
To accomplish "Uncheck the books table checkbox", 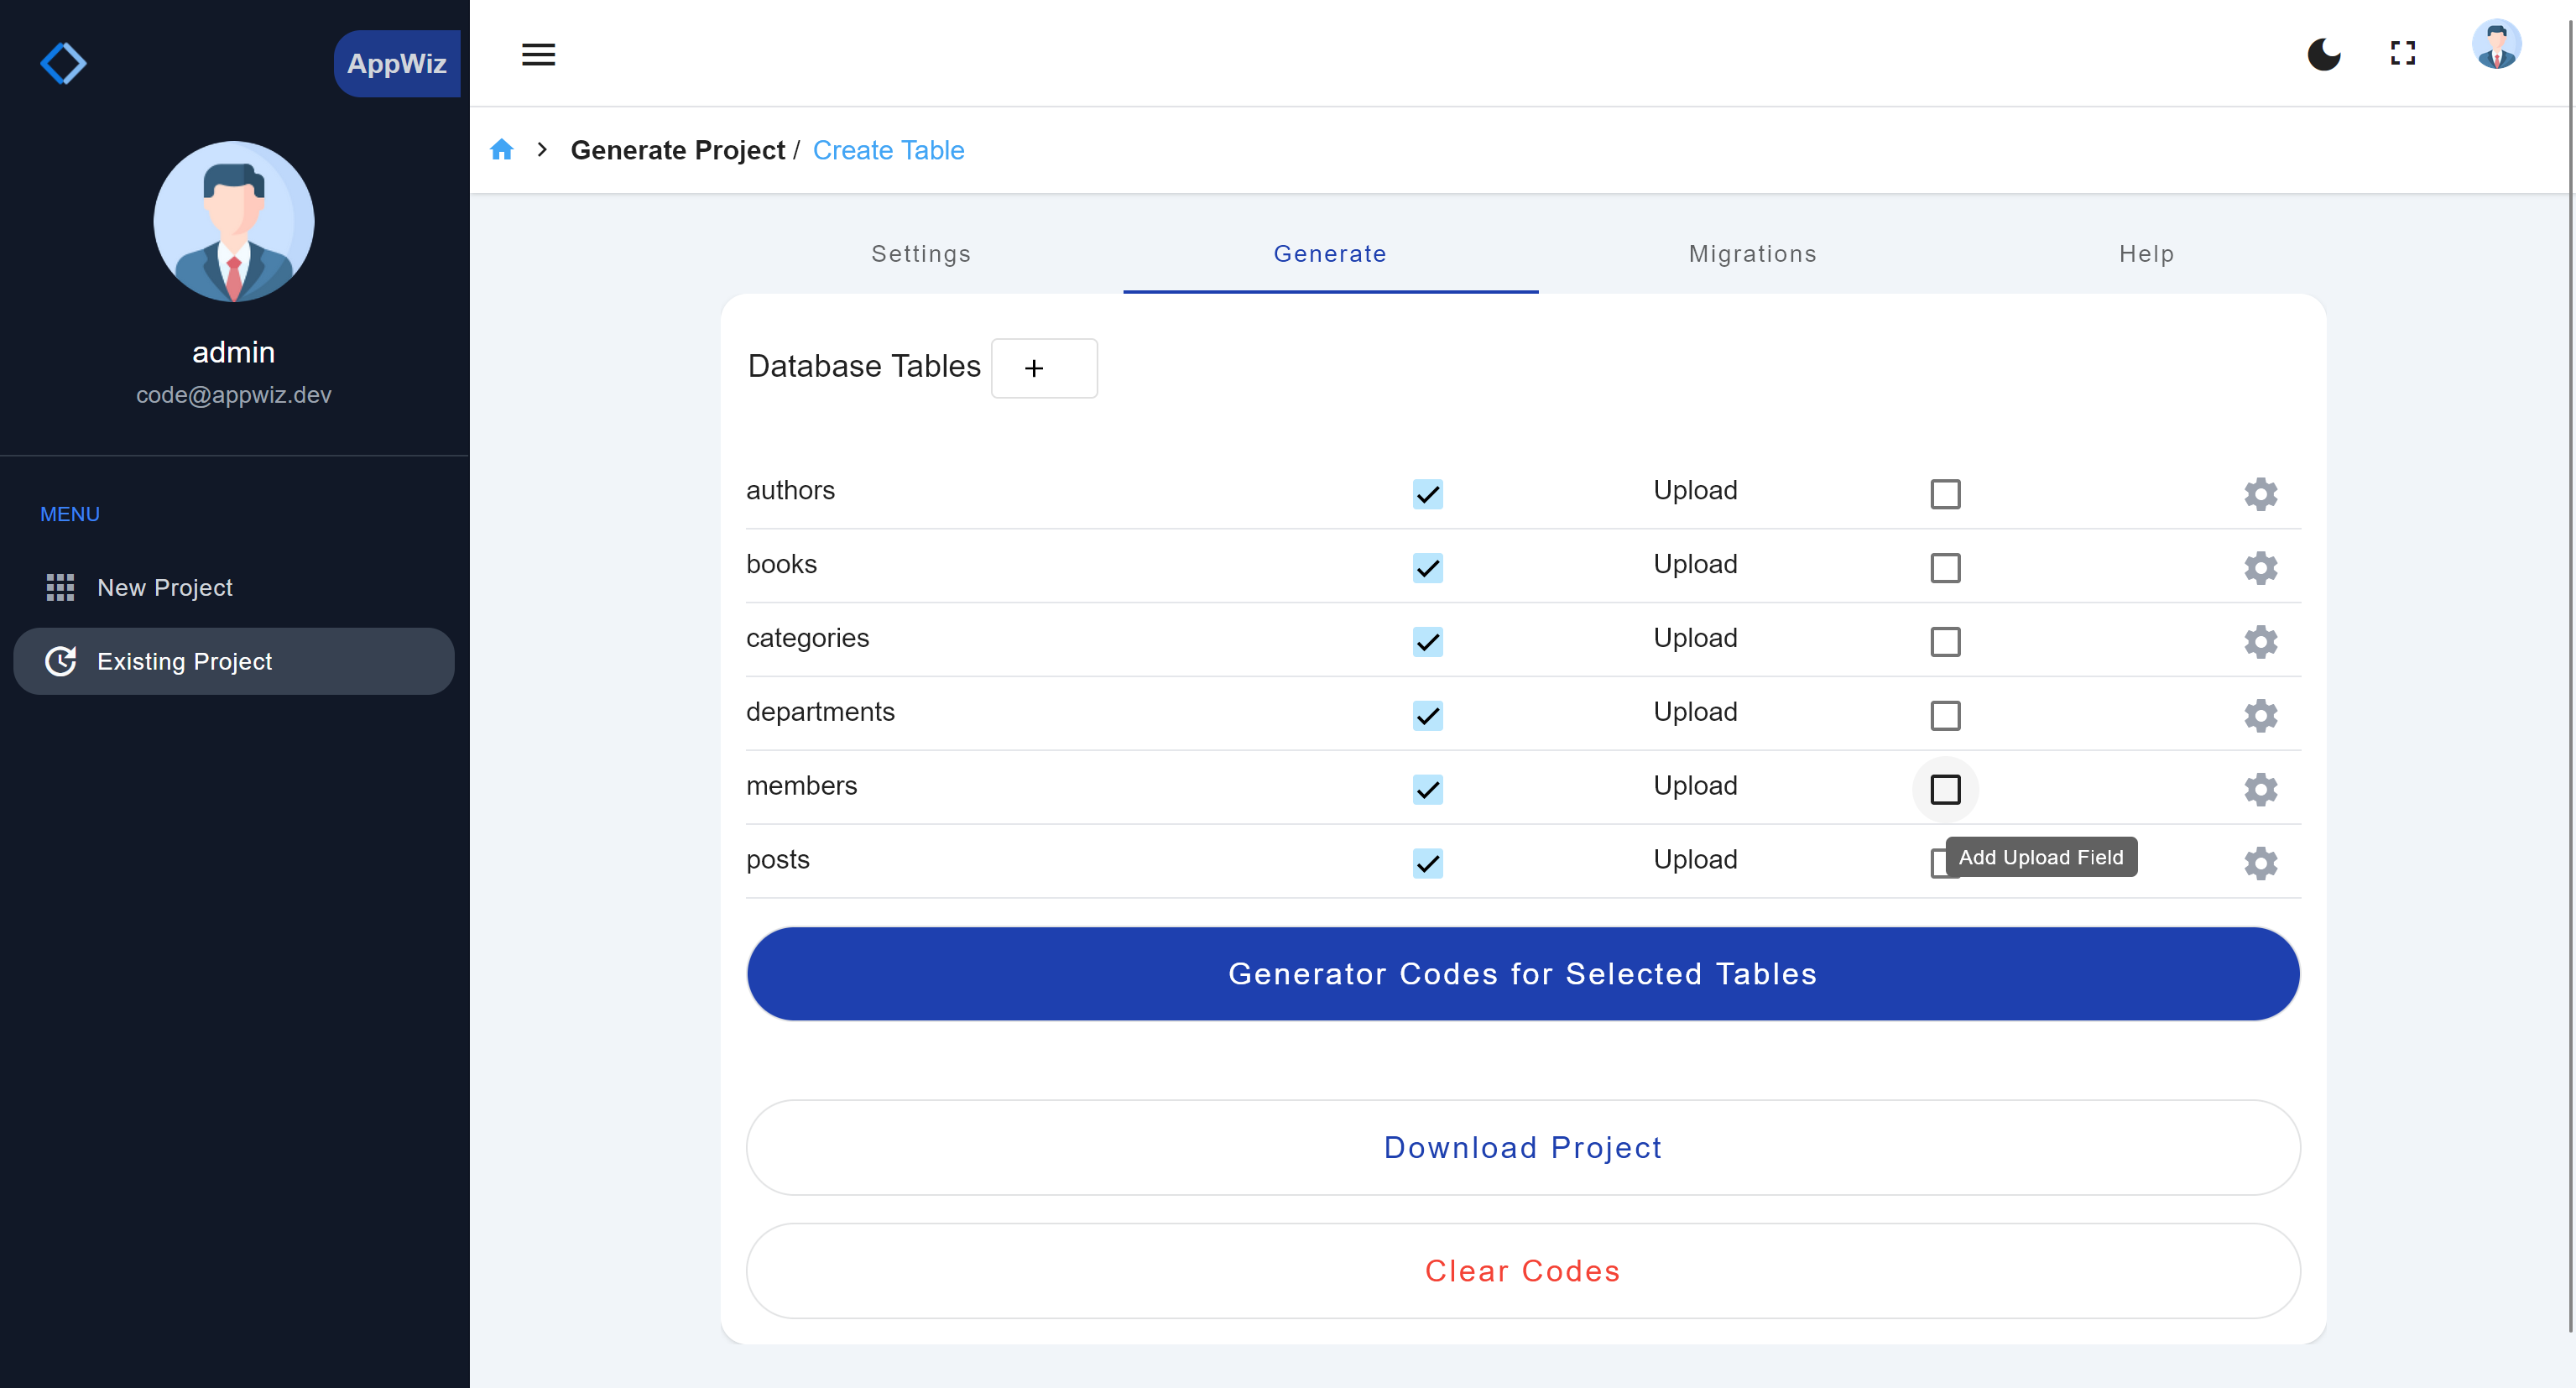I will click(x=1427, y=568).
